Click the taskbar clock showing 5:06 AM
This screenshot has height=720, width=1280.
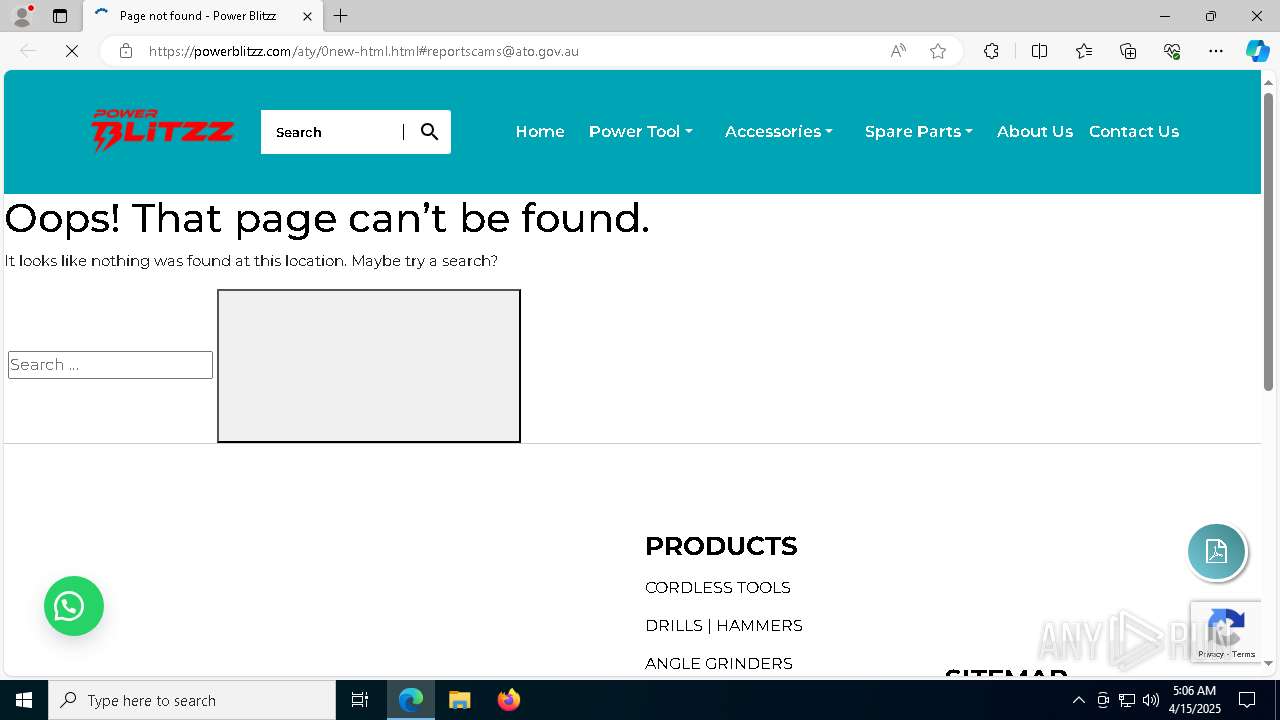click(1195, 700)
